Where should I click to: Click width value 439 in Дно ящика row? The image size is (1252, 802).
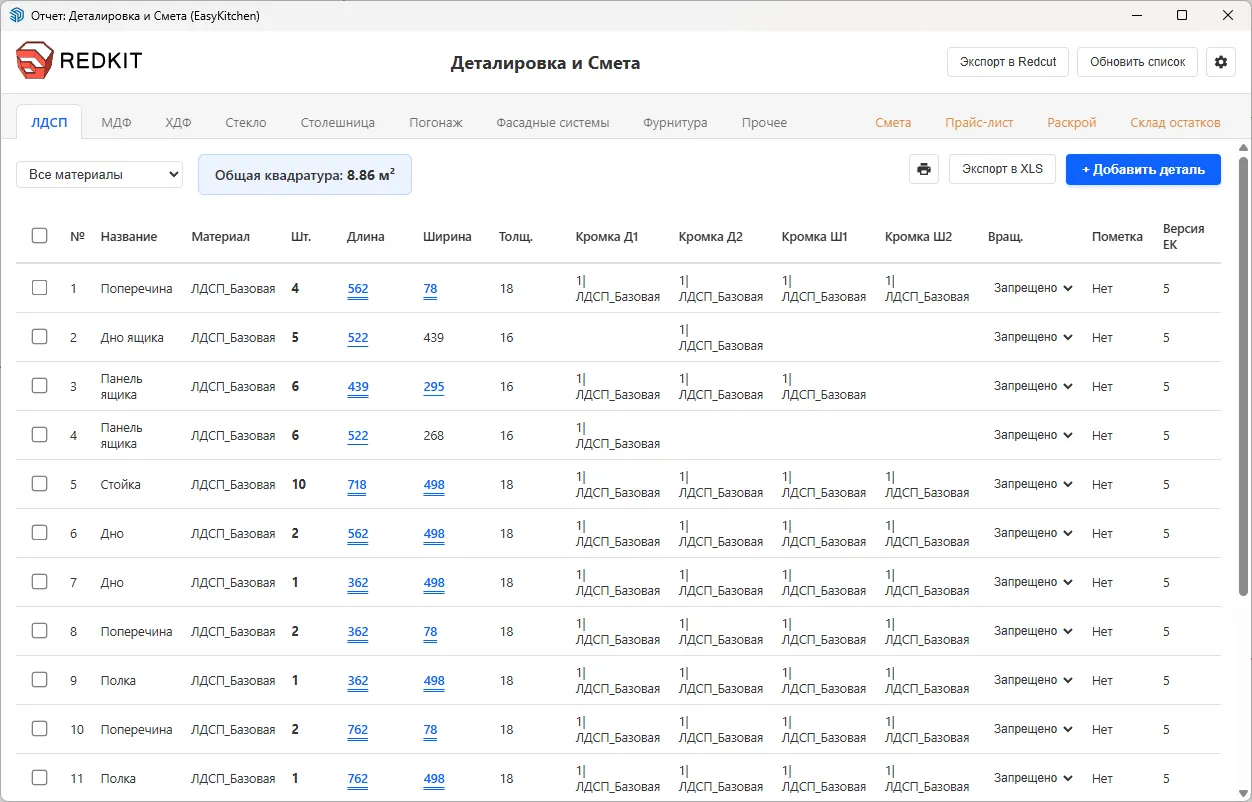point(433,338)
